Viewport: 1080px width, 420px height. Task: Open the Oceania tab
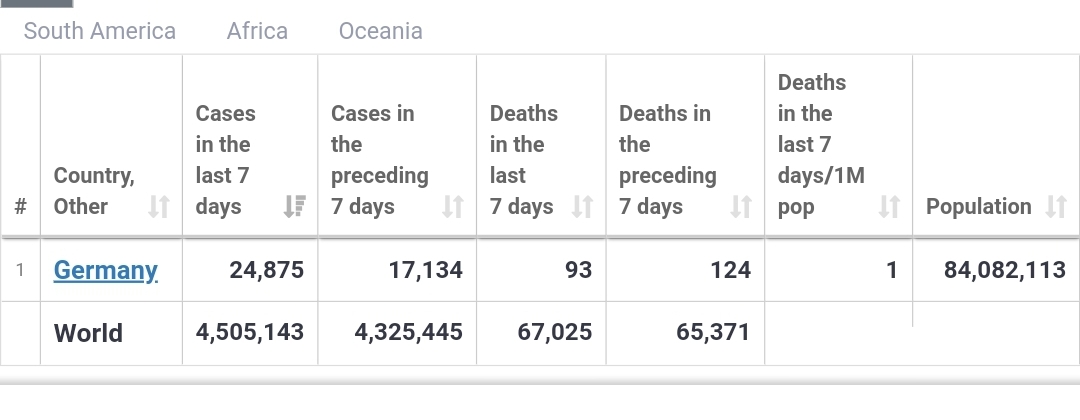[381, 31]
